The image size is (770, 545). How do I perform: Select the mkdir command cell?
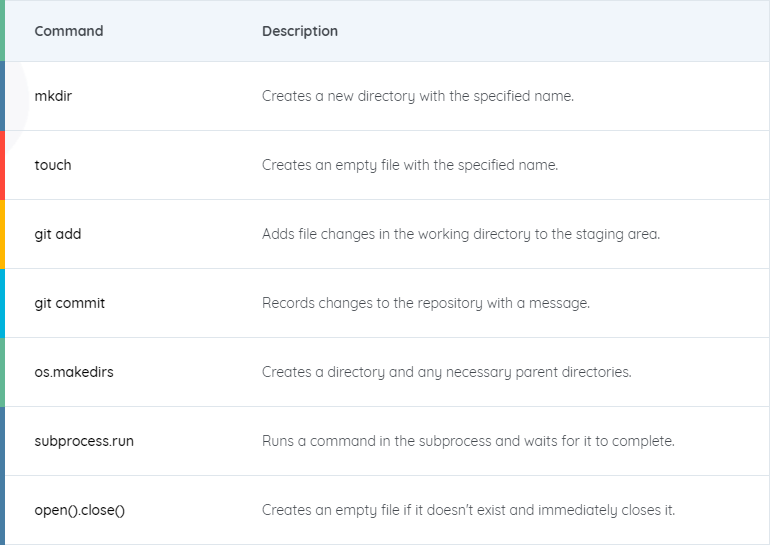[x=52, y=96]
